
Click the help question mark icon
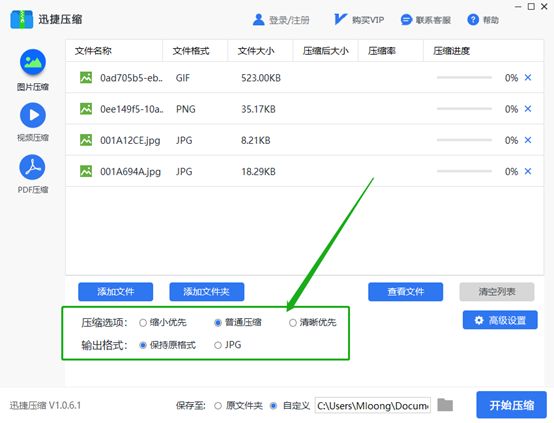coord(473,20)
